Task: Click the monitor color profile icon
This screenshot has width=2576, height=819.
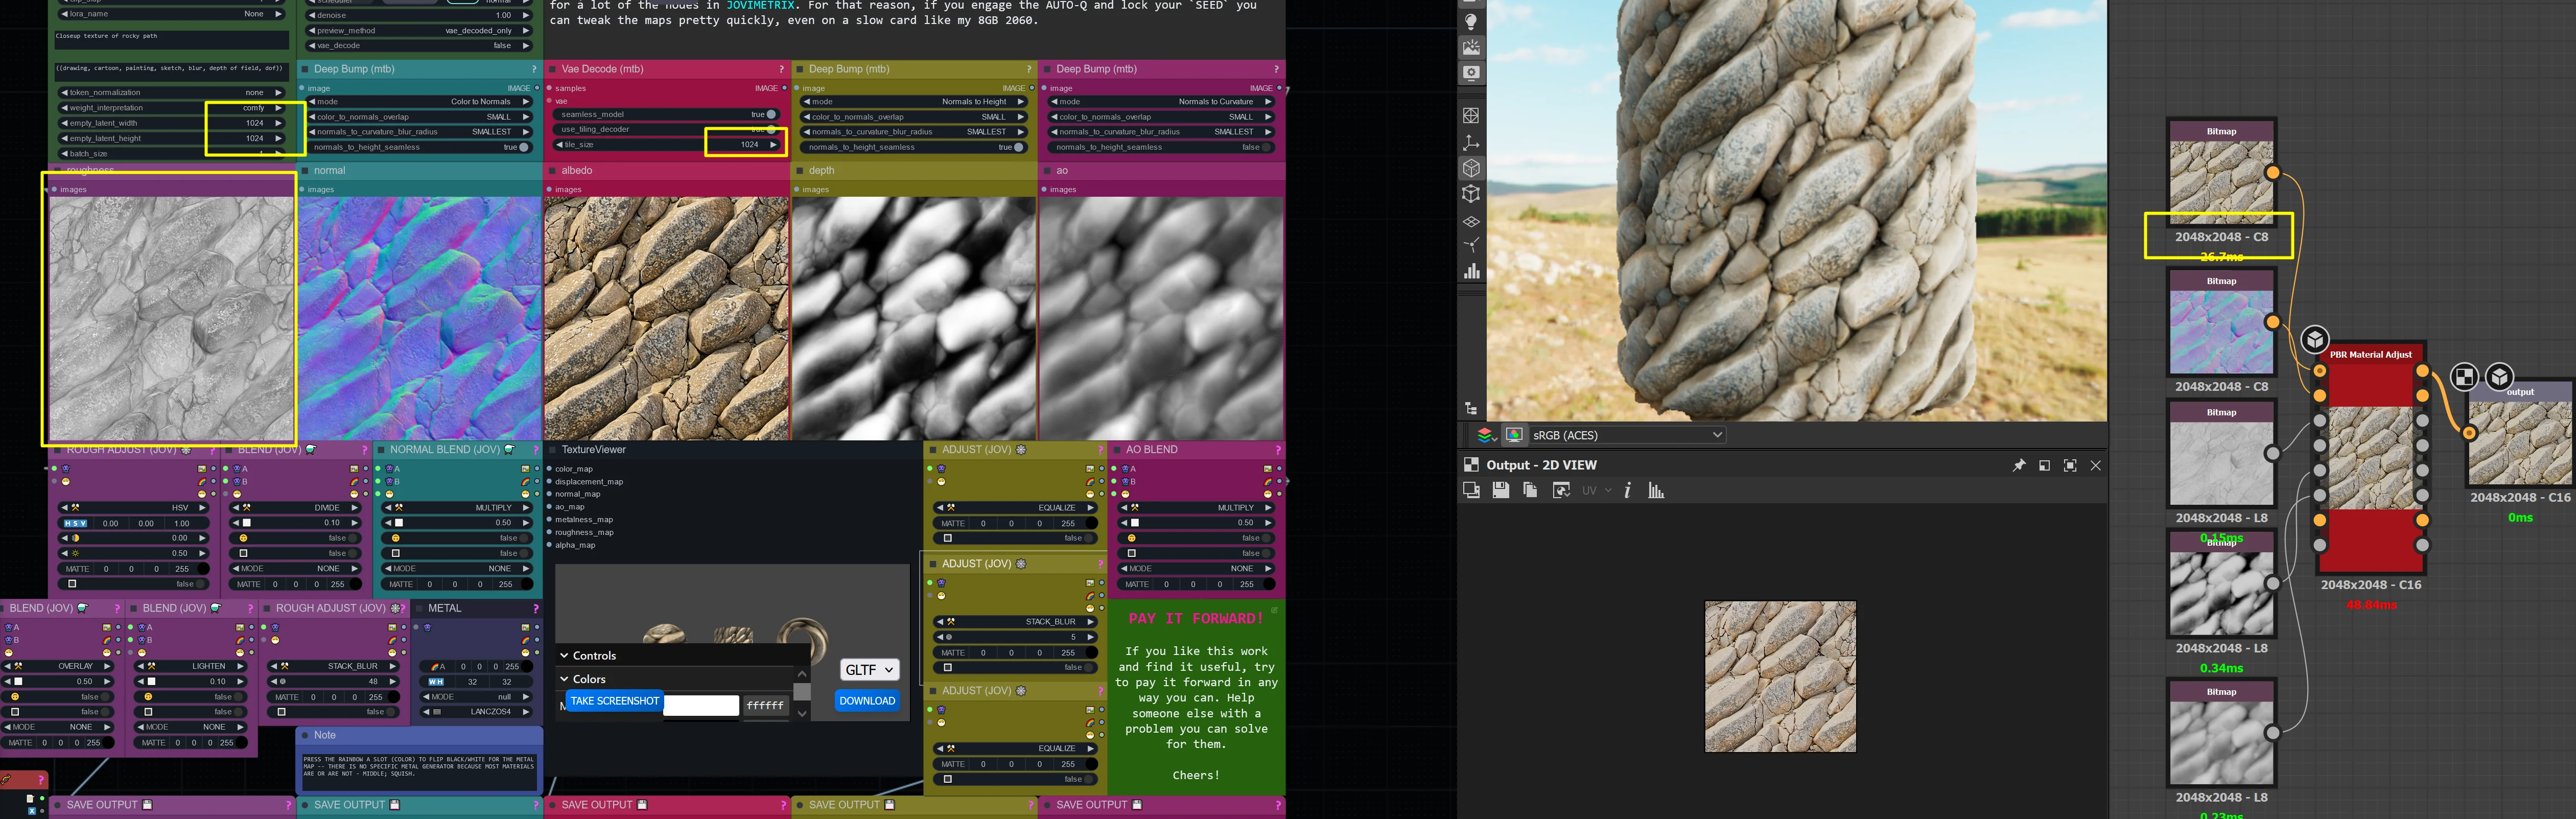Action: (x=1514, y=435)
